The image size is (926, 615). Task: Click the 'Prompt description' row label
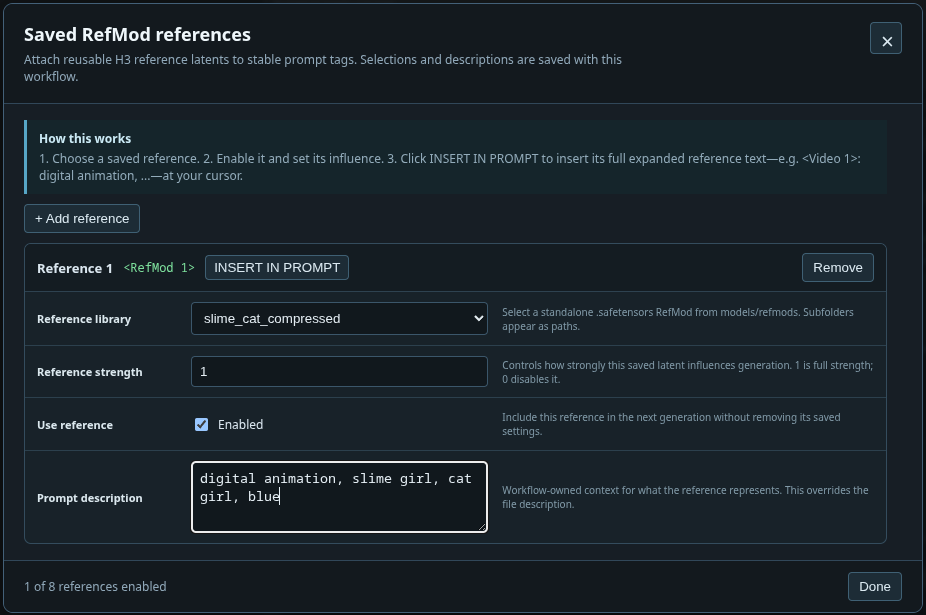90,498
